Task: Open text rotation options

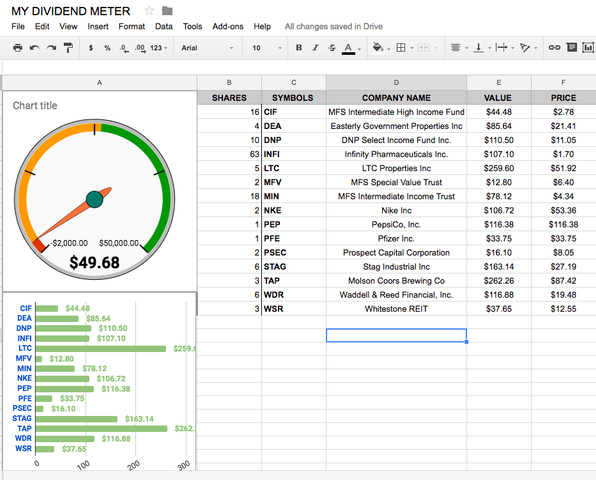Action: click(x=525, y=48)
